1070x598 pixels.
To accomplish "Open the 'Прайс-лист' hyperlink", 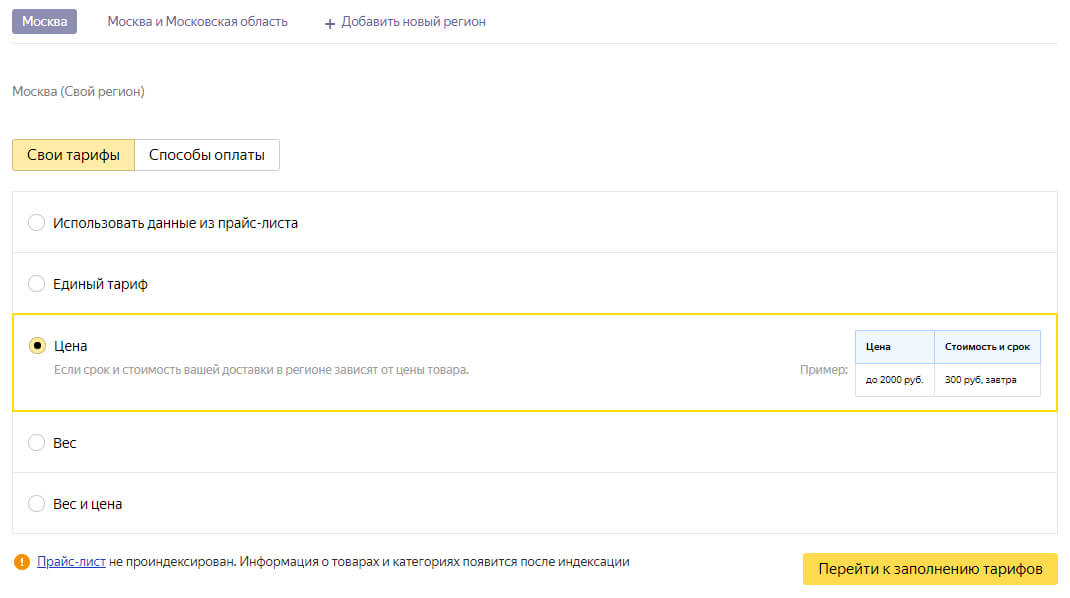I will pyautogui.click(x=71, y=562).
